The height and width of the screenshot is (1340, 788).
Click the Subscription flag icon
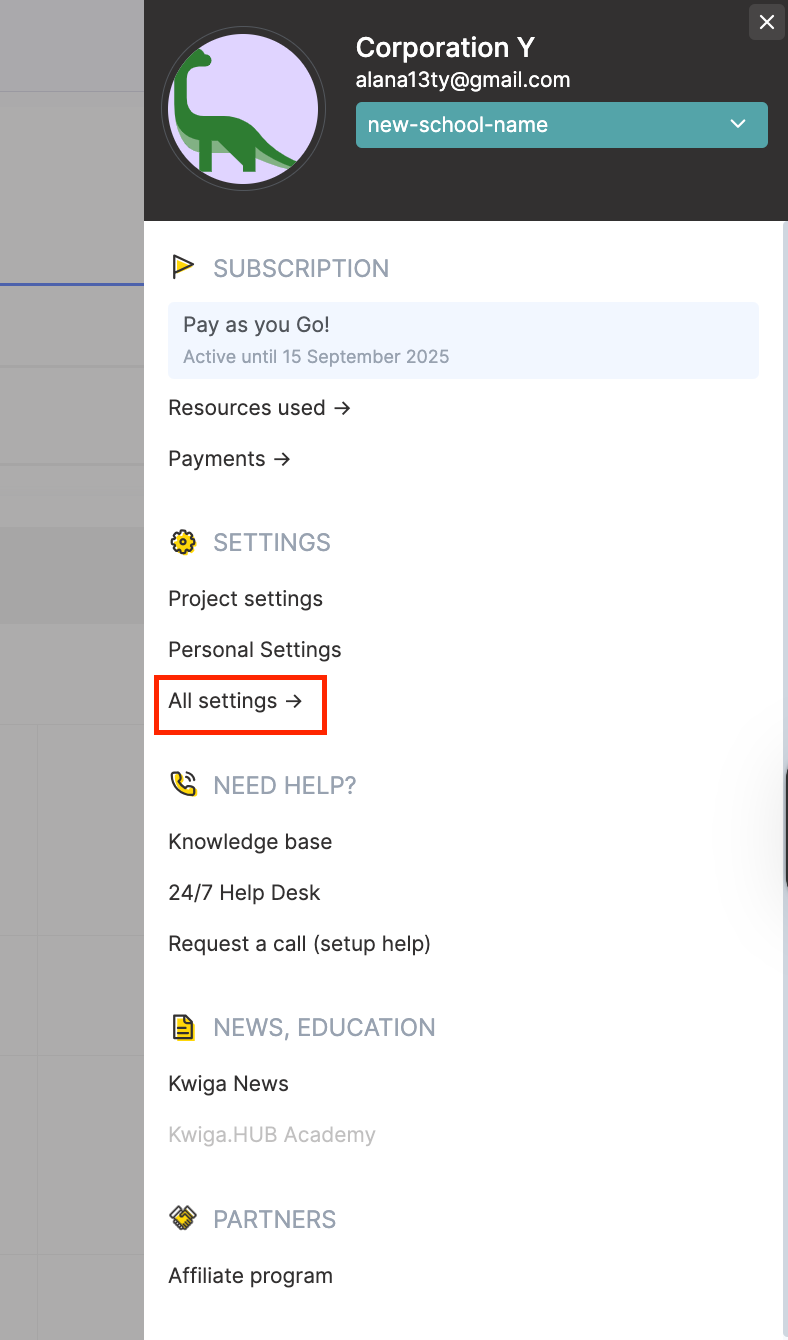(x=183, y=267)
